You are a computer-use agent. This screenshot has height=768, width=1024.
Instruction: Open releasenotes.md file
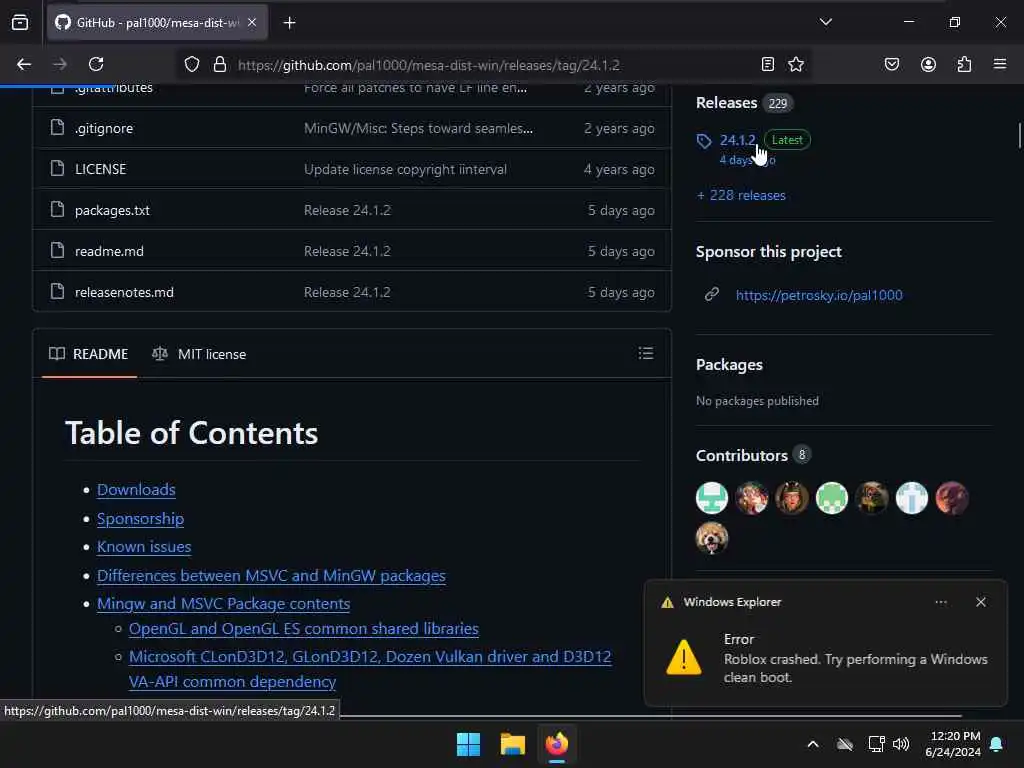coord(124,293)
